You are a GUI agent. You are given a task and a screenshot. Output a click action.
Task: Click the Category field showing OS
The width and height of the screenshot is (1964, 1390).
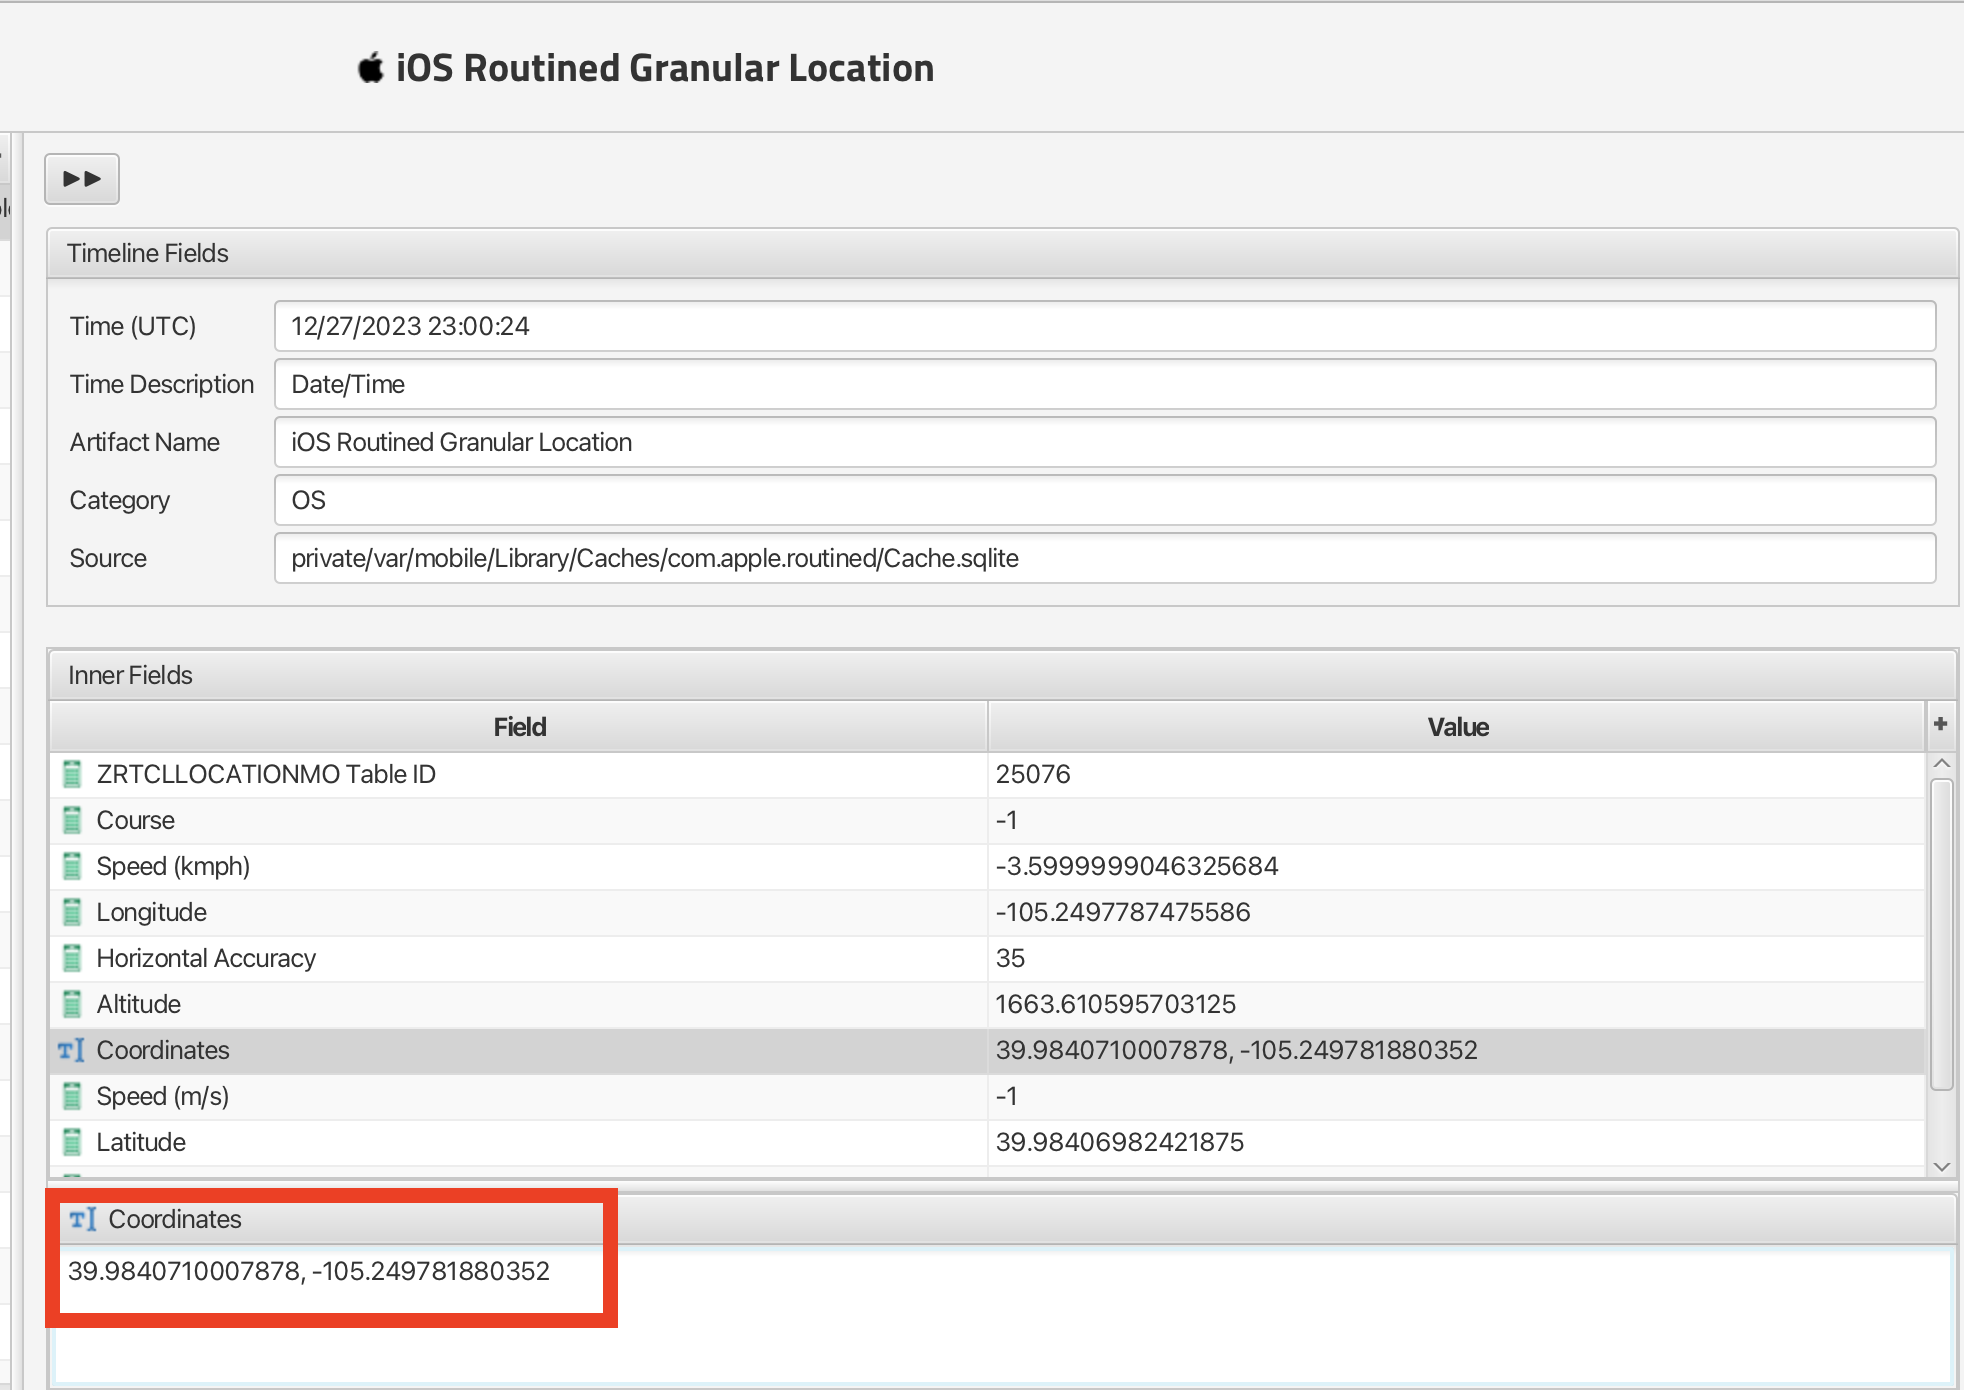click(1105, 500)
